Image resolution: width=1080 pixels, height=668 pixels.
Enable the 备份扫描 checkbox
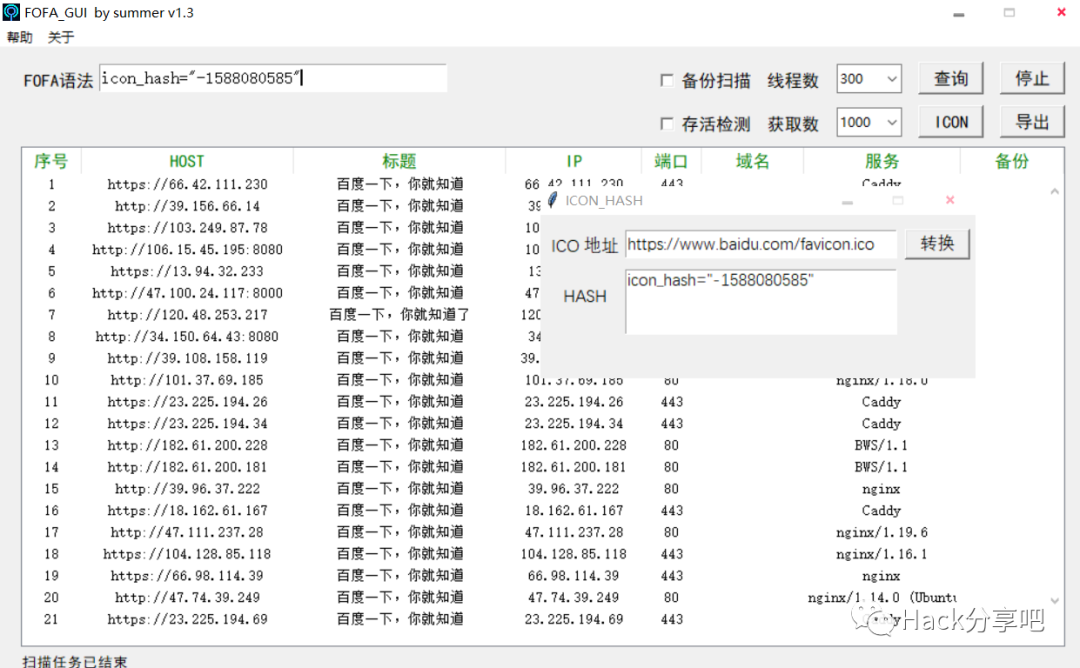pyautogui.click(x=667, y=80)
